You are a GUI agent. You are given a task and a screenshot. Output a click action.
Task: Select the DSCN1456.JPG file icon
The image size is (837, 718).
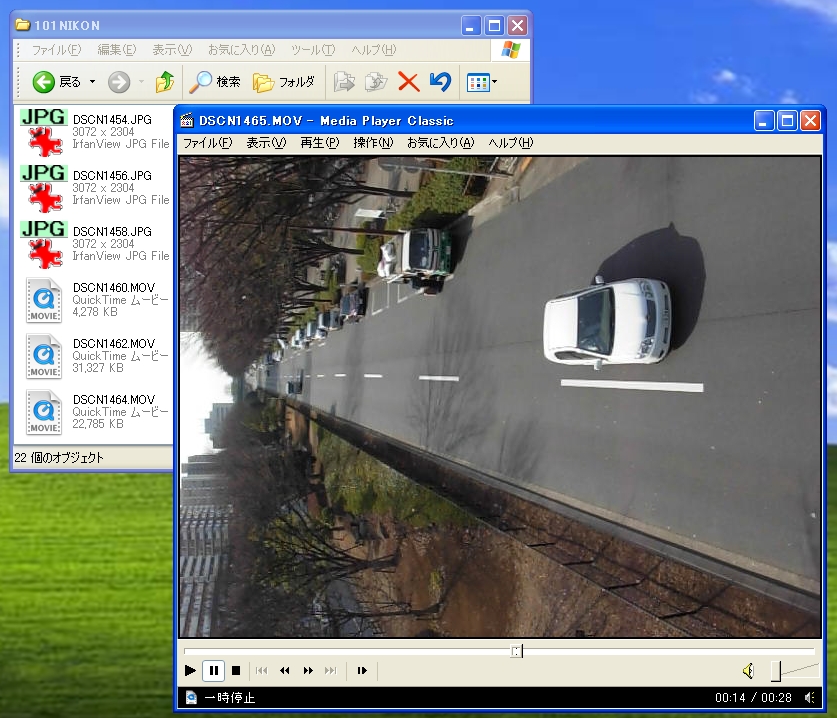(x=44, y=188)
